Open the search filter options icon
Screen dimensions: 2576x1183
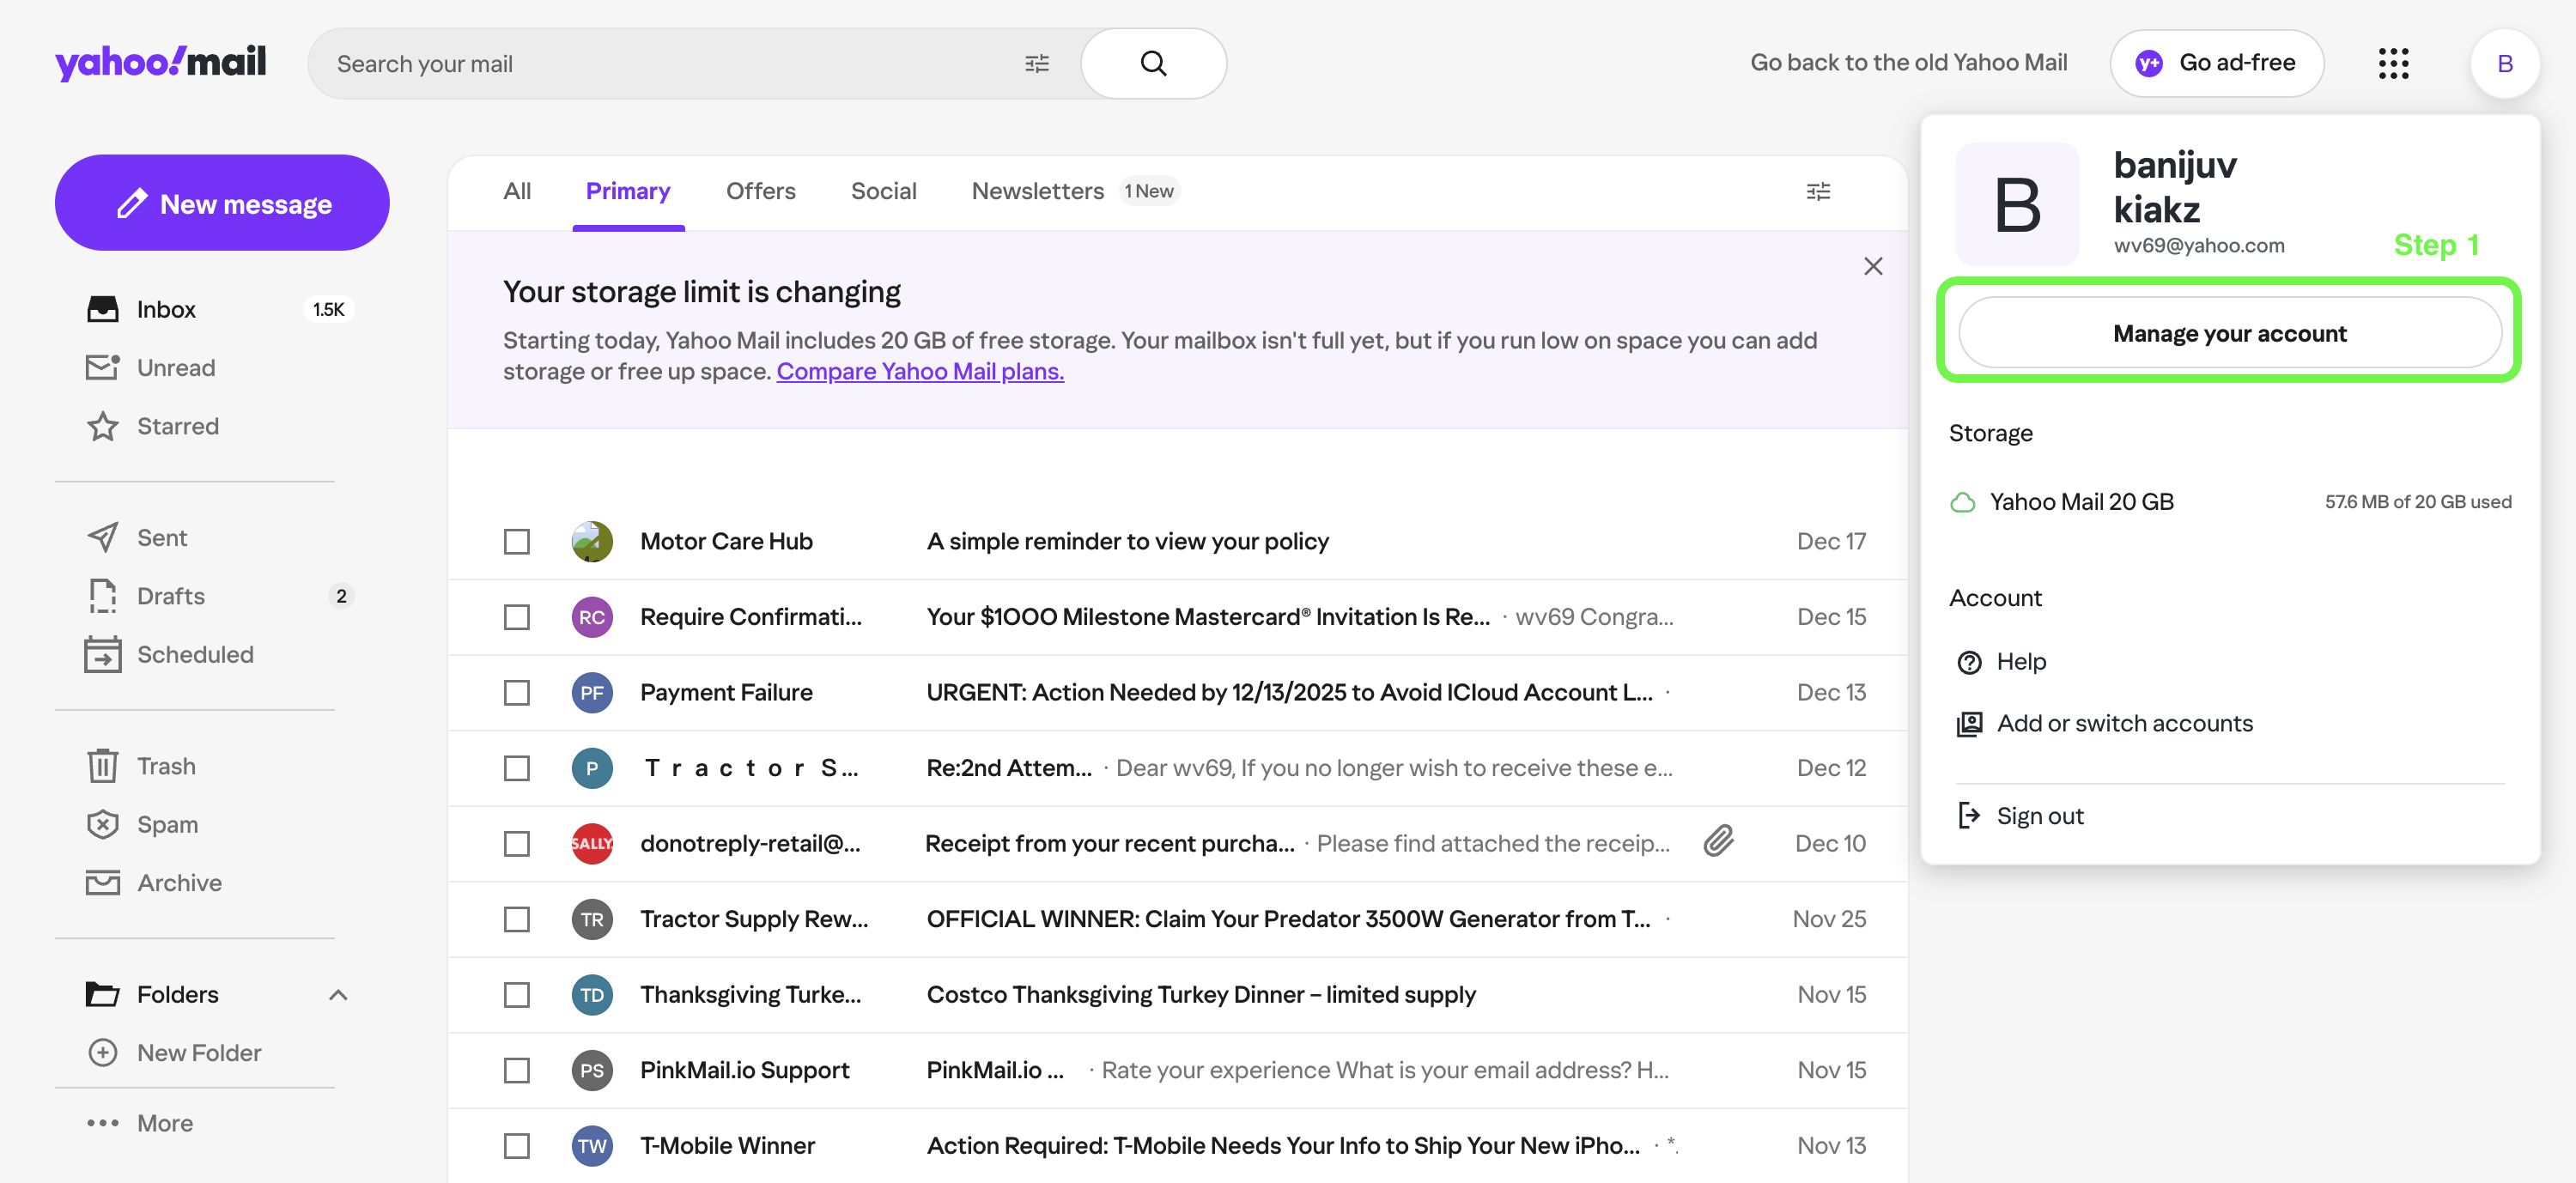tap(1037, 64)
